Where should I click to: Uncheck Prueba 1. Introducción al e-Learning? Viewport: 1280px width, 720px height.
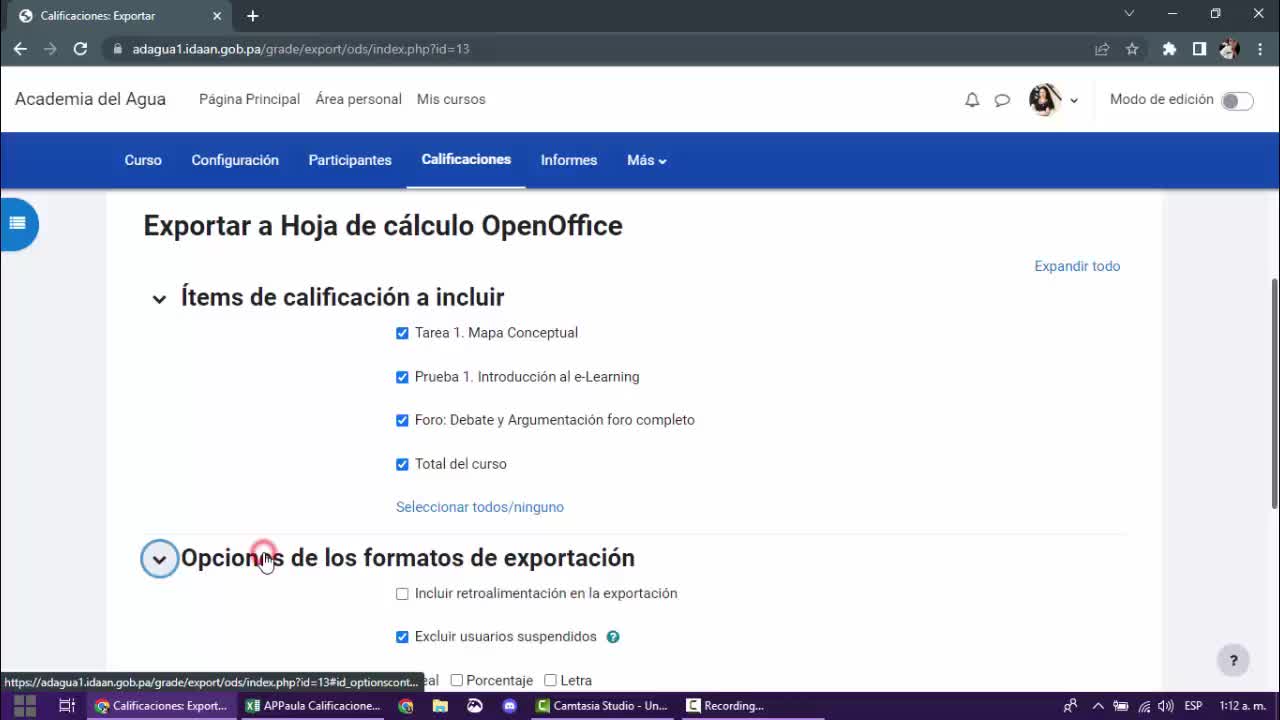pos(402,377)
